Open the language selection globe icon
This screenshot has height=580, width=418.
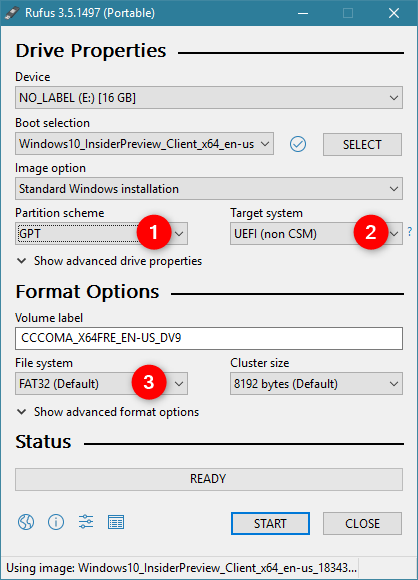point(26,522)
